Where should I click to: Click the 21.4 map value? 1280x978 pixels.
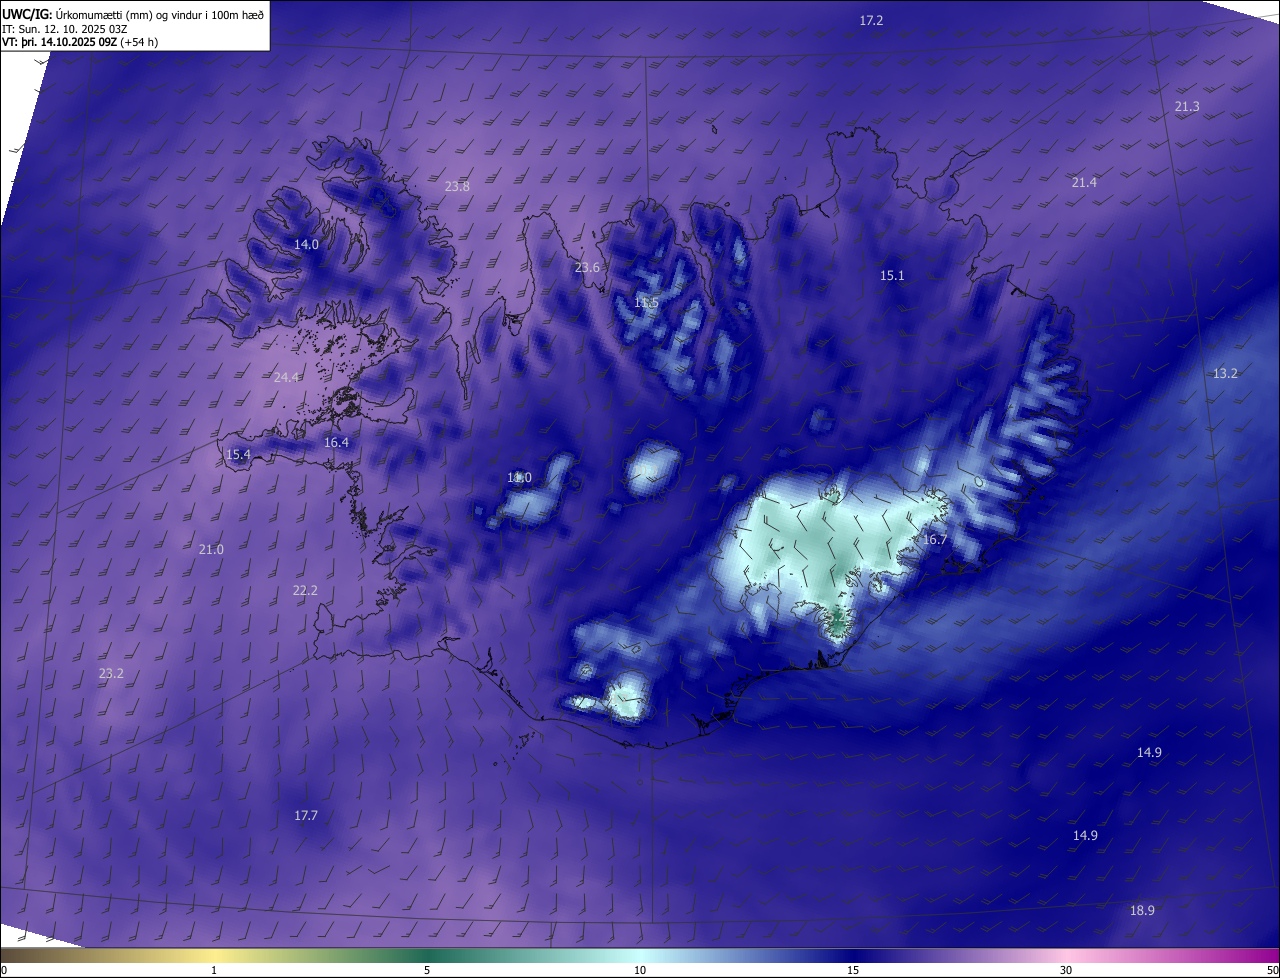pyautogui.click(x=1084, y=182)
